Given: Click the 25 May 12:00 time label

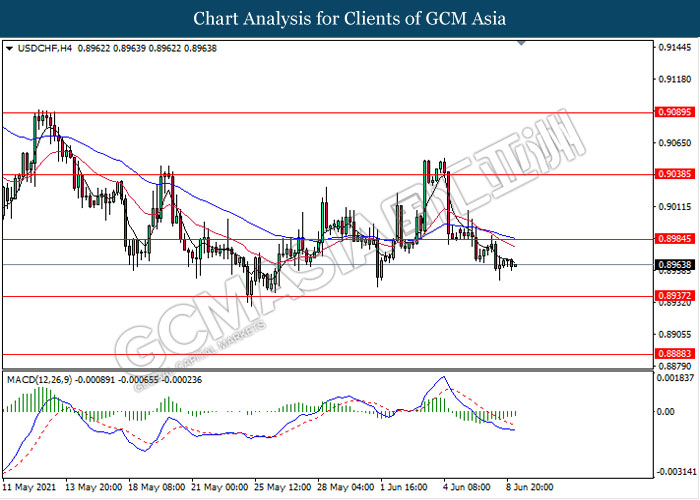Looking at the screenshot, I should [x=283, y=487].
